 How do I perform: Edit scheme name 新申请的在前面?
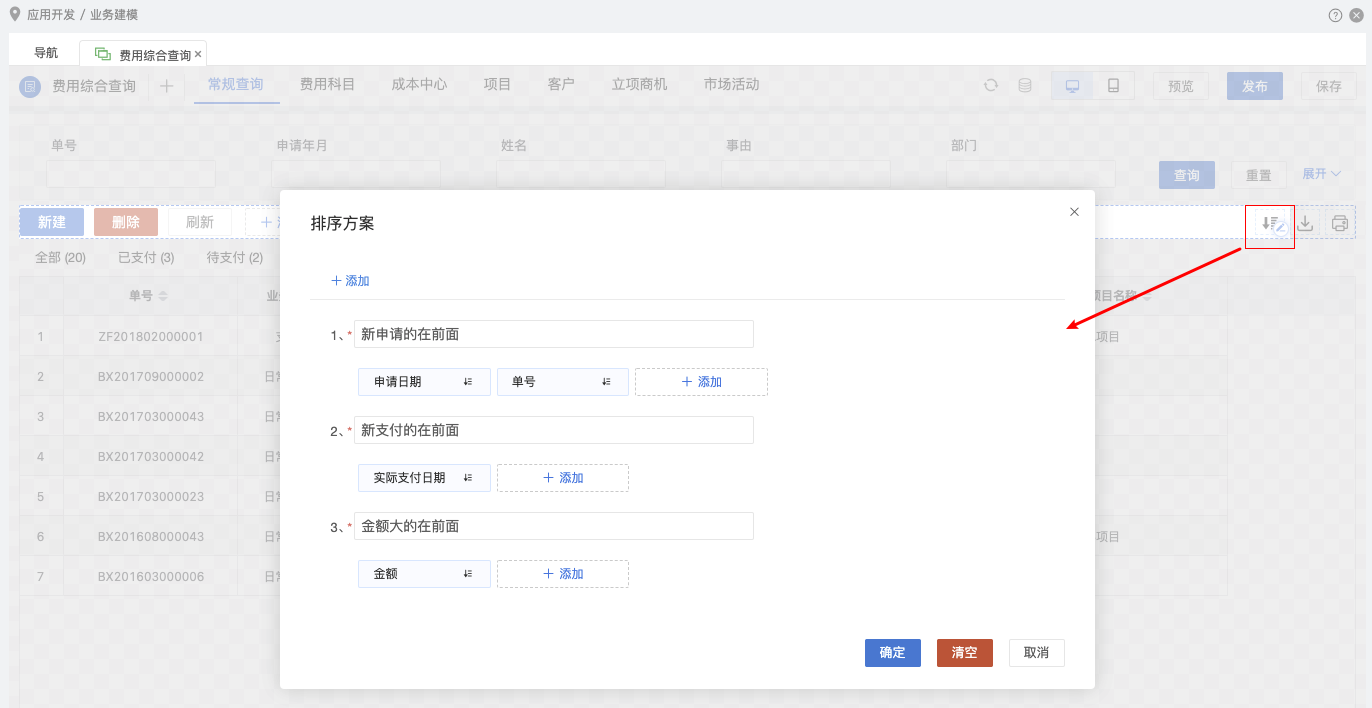(x=554, y=334)
